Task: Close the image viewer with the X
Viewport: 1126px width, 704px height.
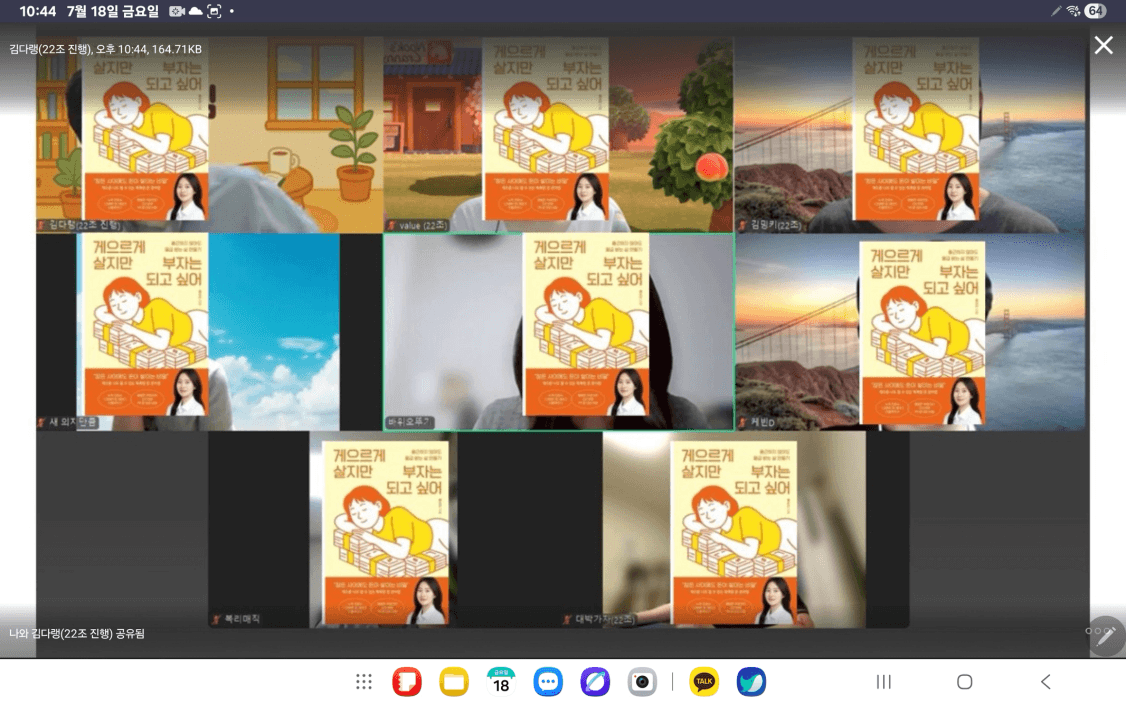Action: point(1104,45)
